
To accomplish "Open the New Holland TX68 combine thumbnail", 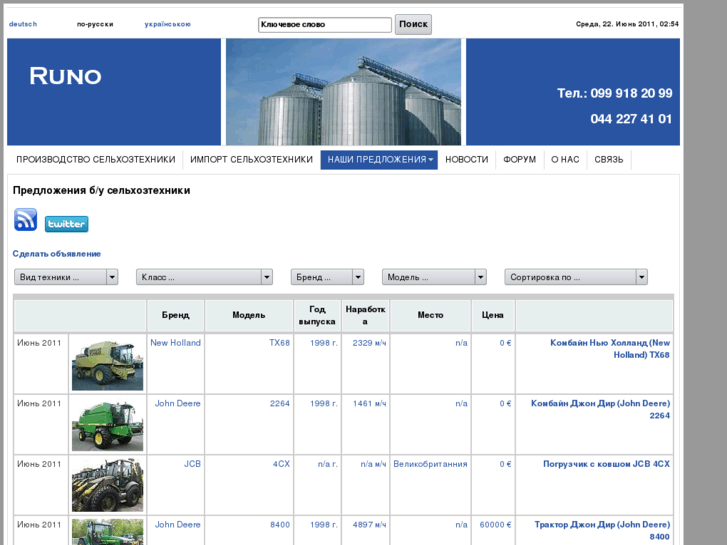I will [107, 364].
